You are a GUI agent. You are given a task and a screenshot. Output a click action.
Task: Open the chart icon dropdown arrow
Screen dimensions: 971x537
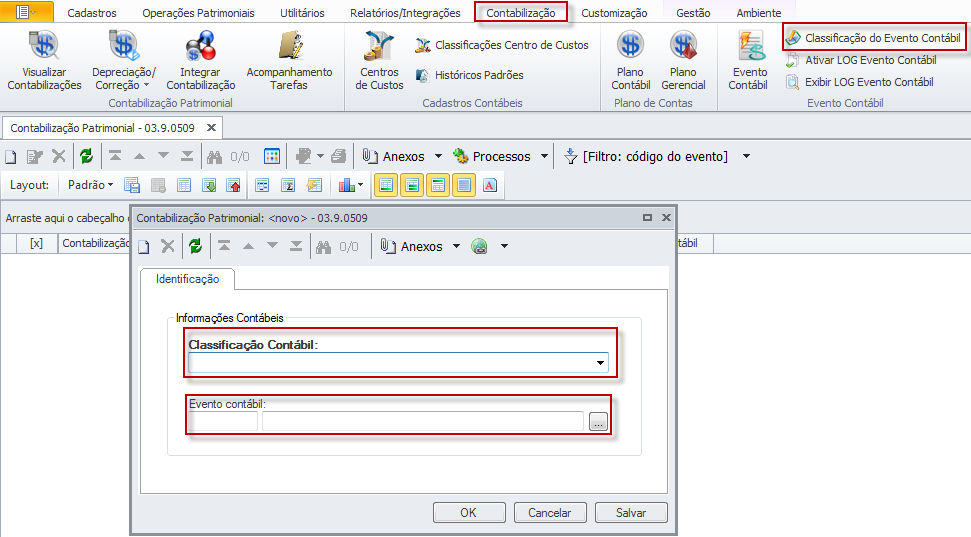click(x=360, y=185)
